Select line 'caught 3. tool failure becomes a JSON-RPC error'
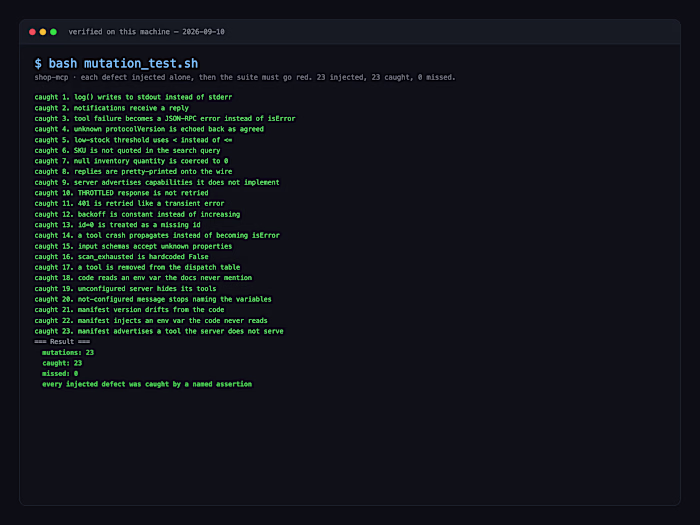 165,118
